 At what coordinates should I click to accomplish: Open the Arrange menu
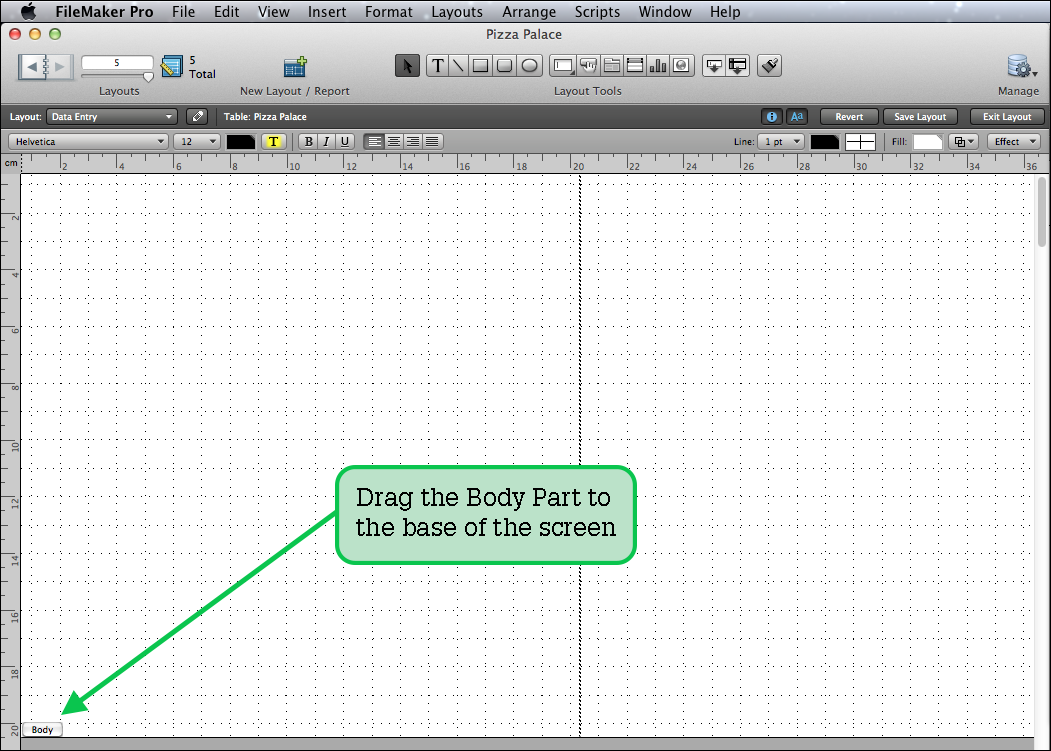(529, 11)
